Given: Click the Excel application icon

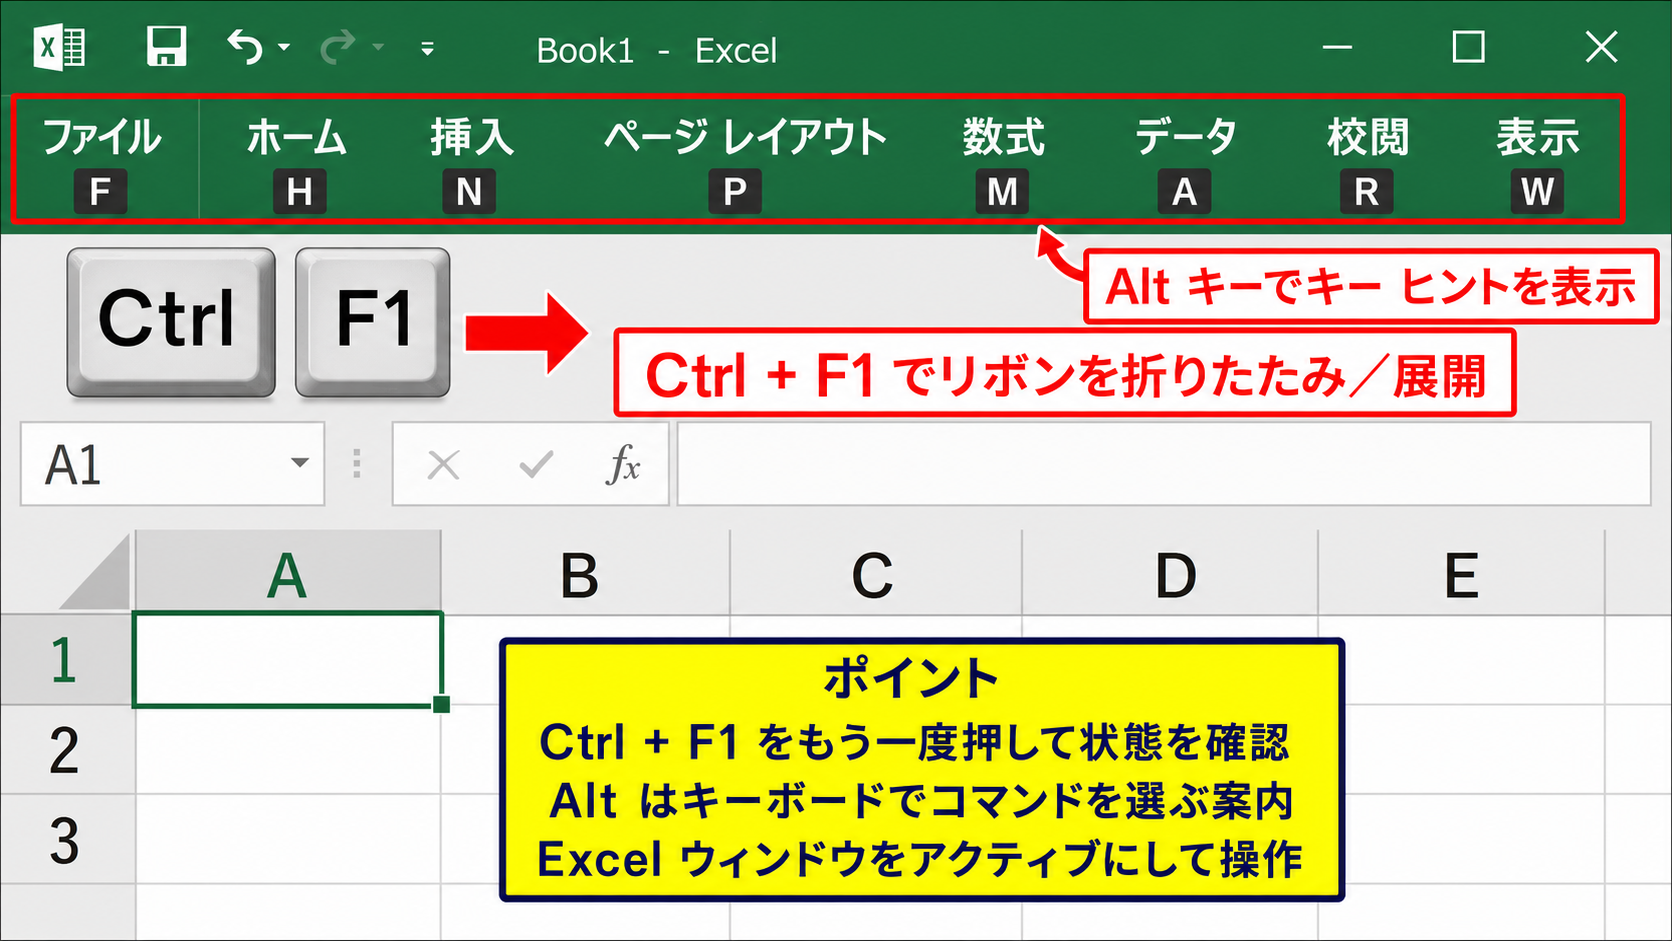Looking at the screenshot, I should 59,47.
